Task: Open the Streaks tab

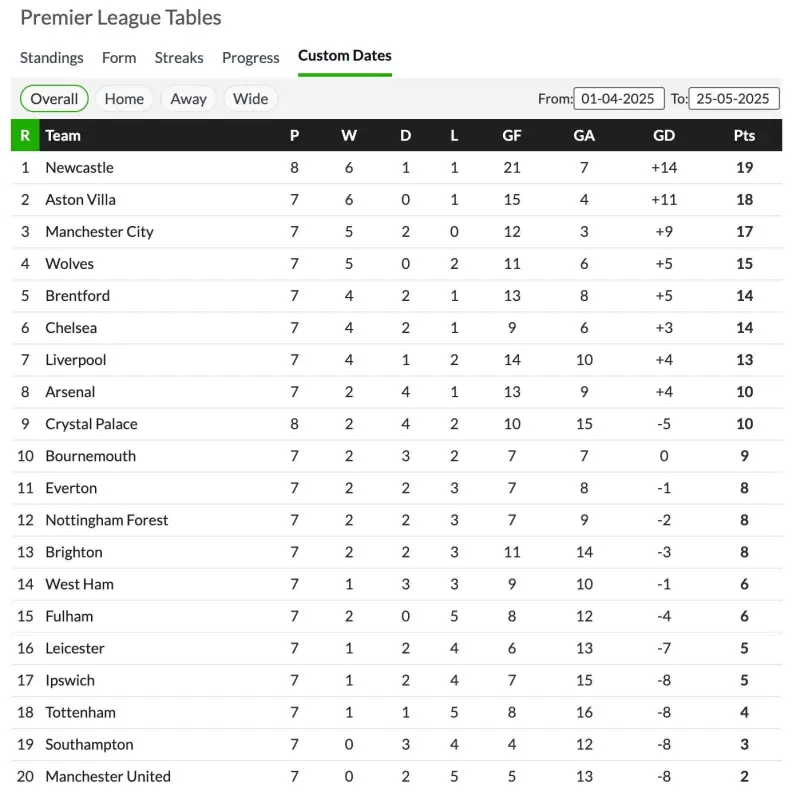Action: pos(179,58)
